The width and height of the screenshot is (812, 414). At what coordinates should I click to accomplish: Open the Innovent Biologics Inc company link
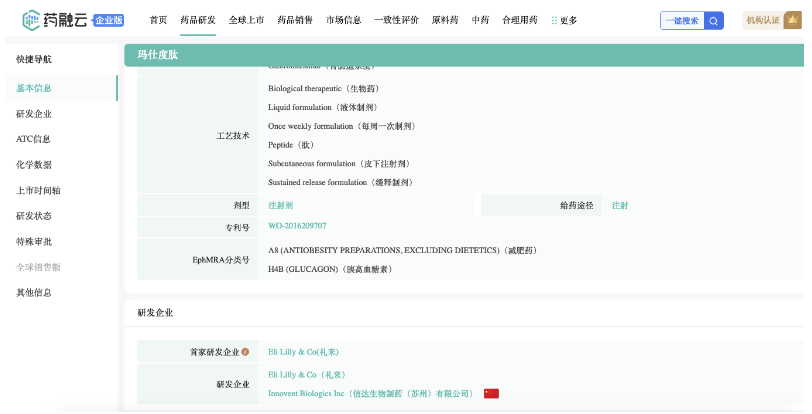coord(371,394)
